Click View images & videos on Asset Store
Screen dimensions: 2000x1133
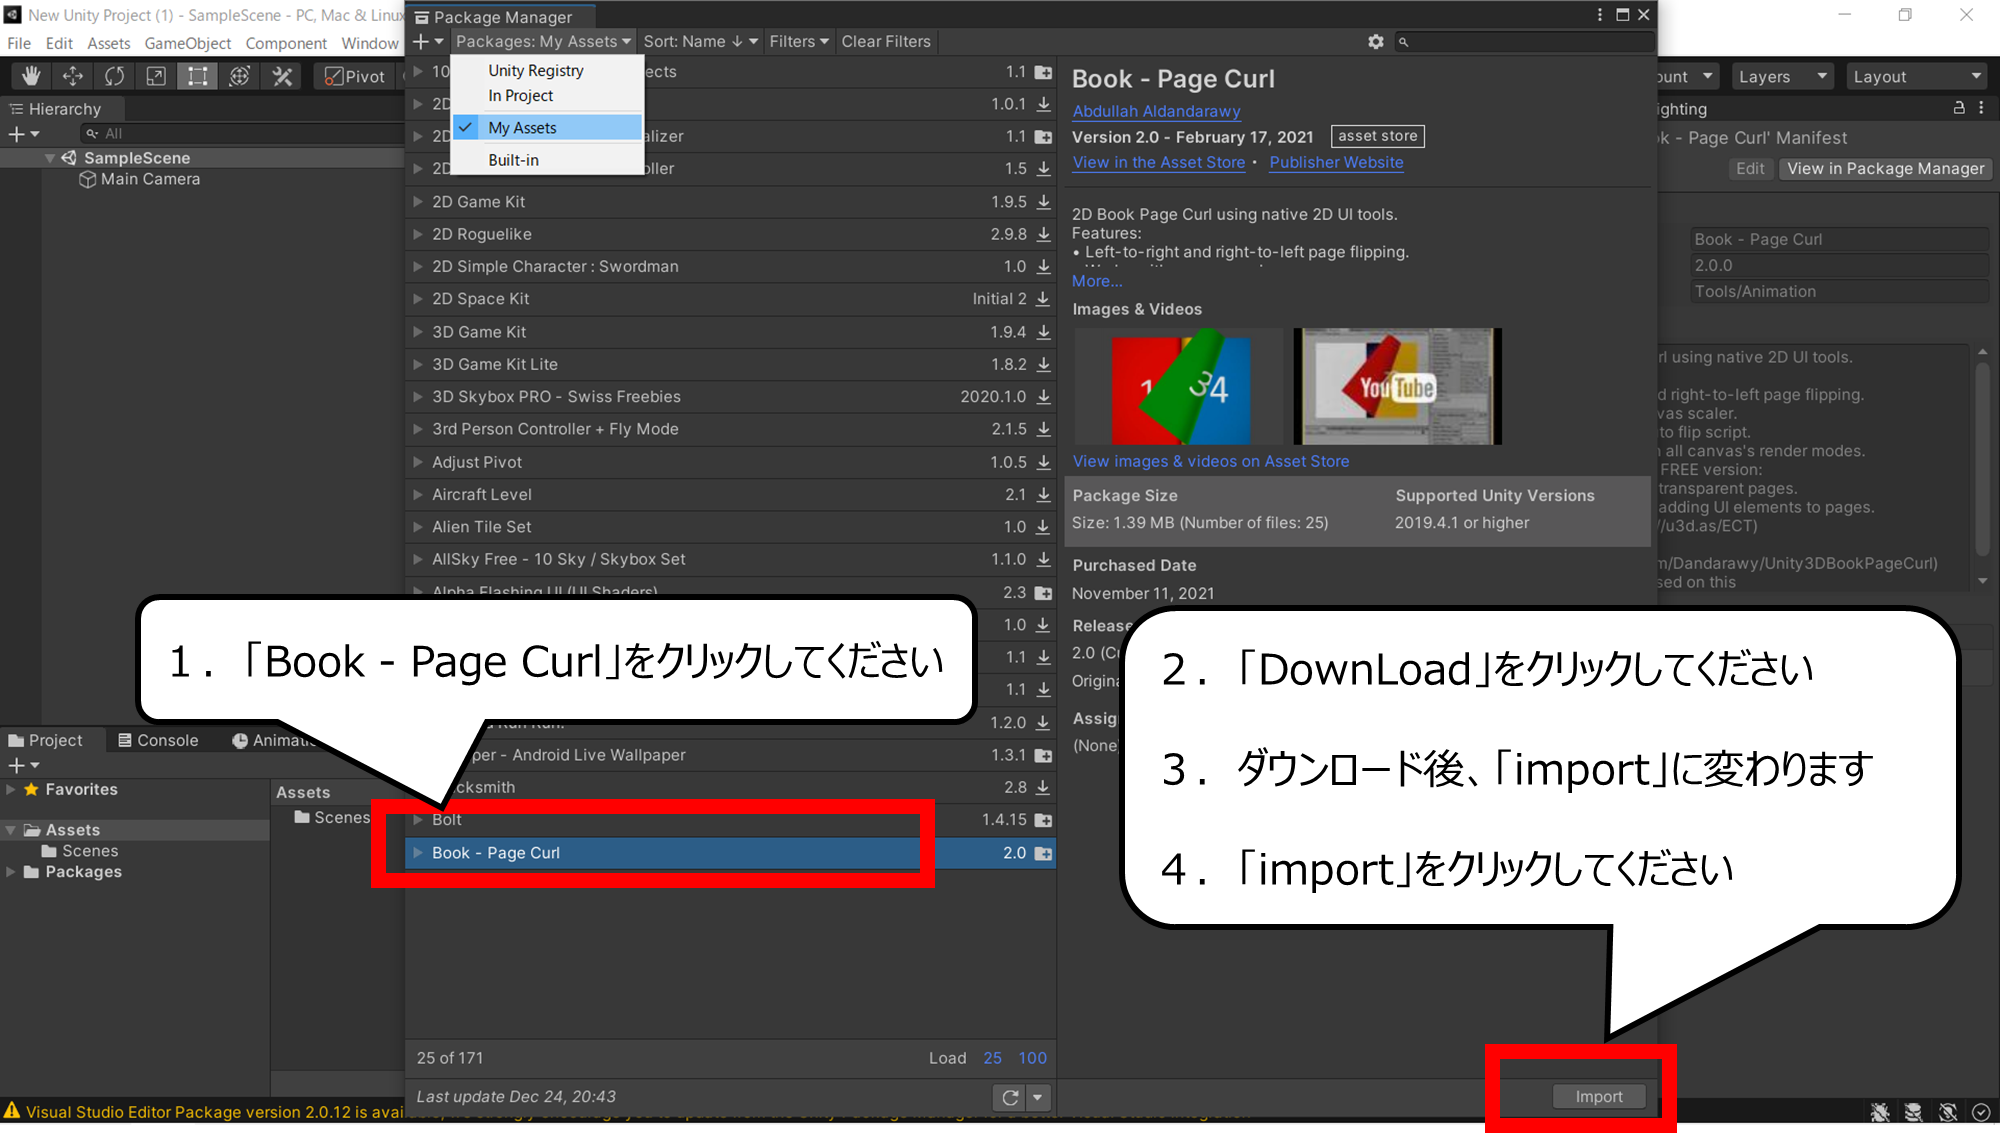[x=1211, y=461]
